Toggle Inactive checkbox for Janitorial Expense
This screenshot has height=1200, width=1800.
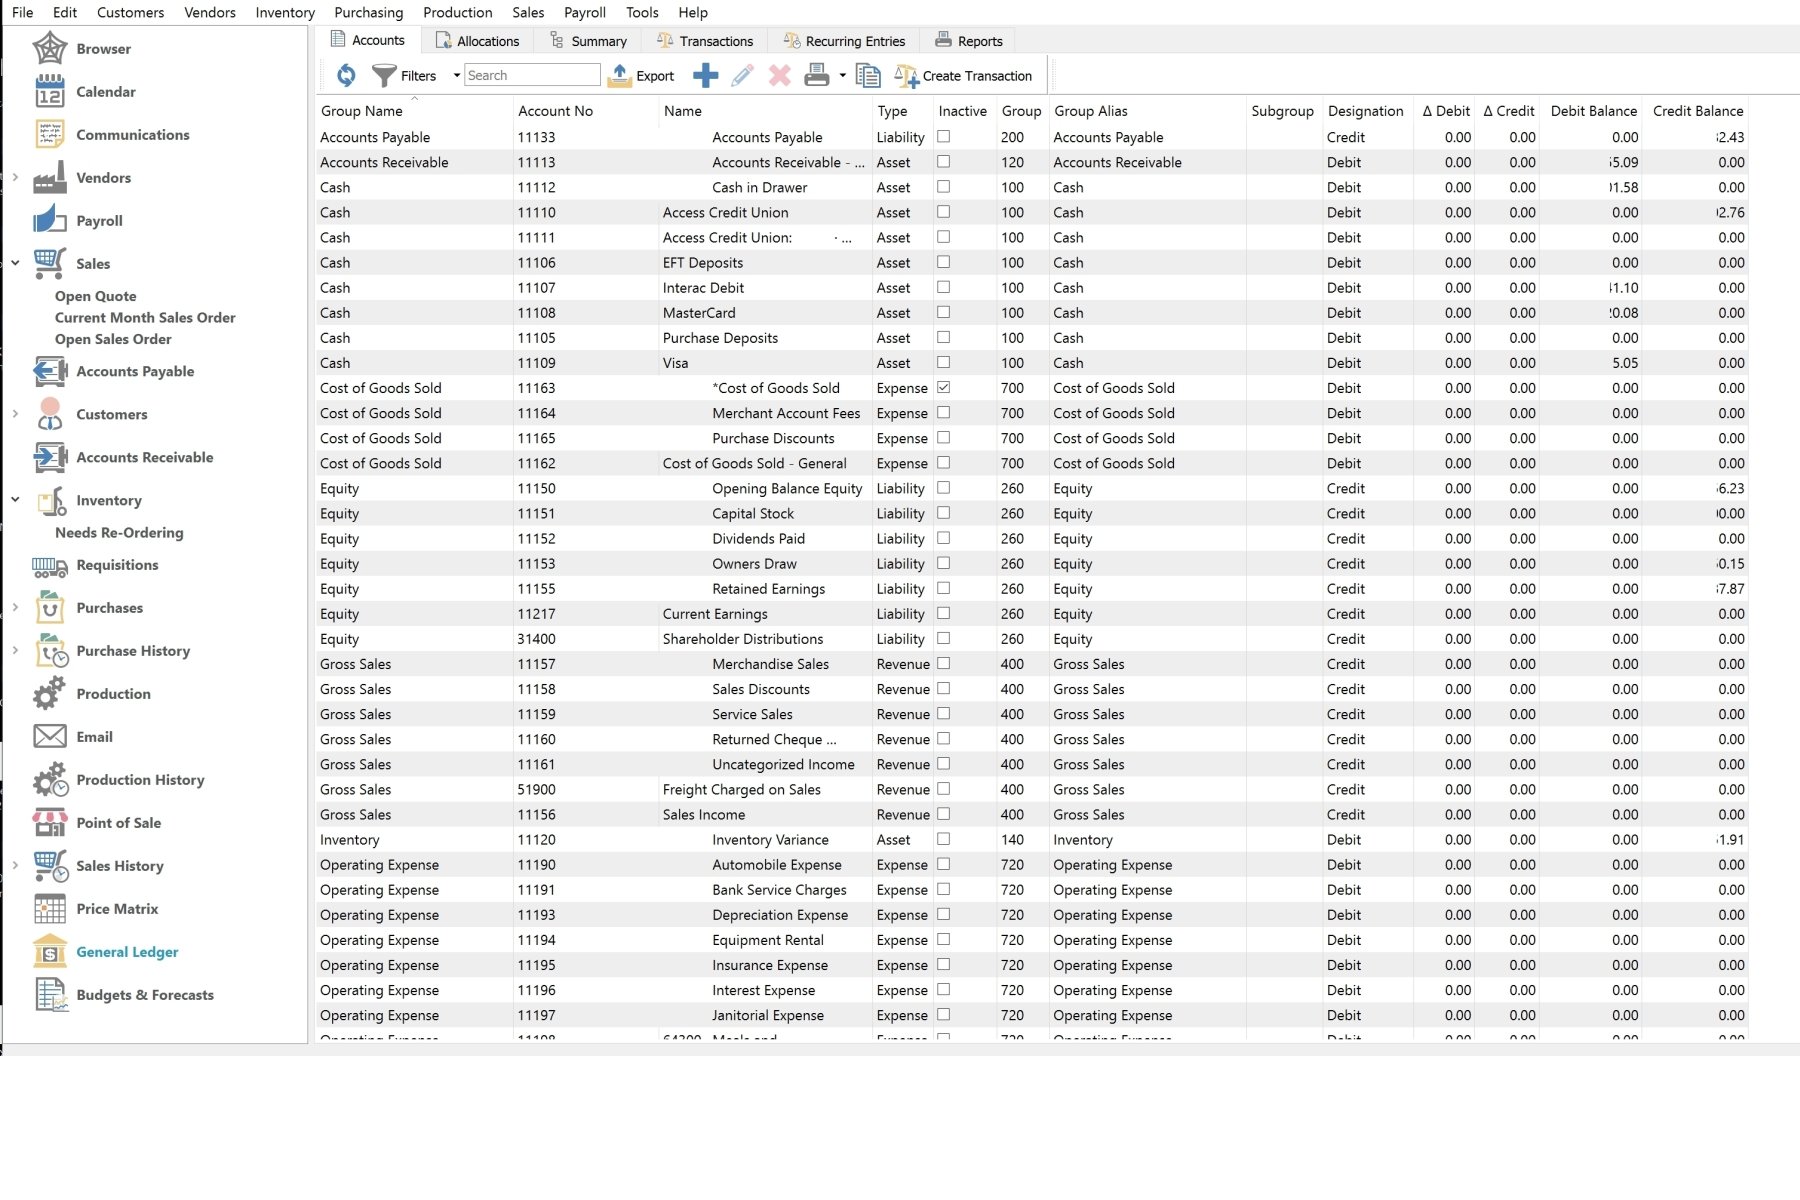pyautogui.click(x=943, y=1014)
